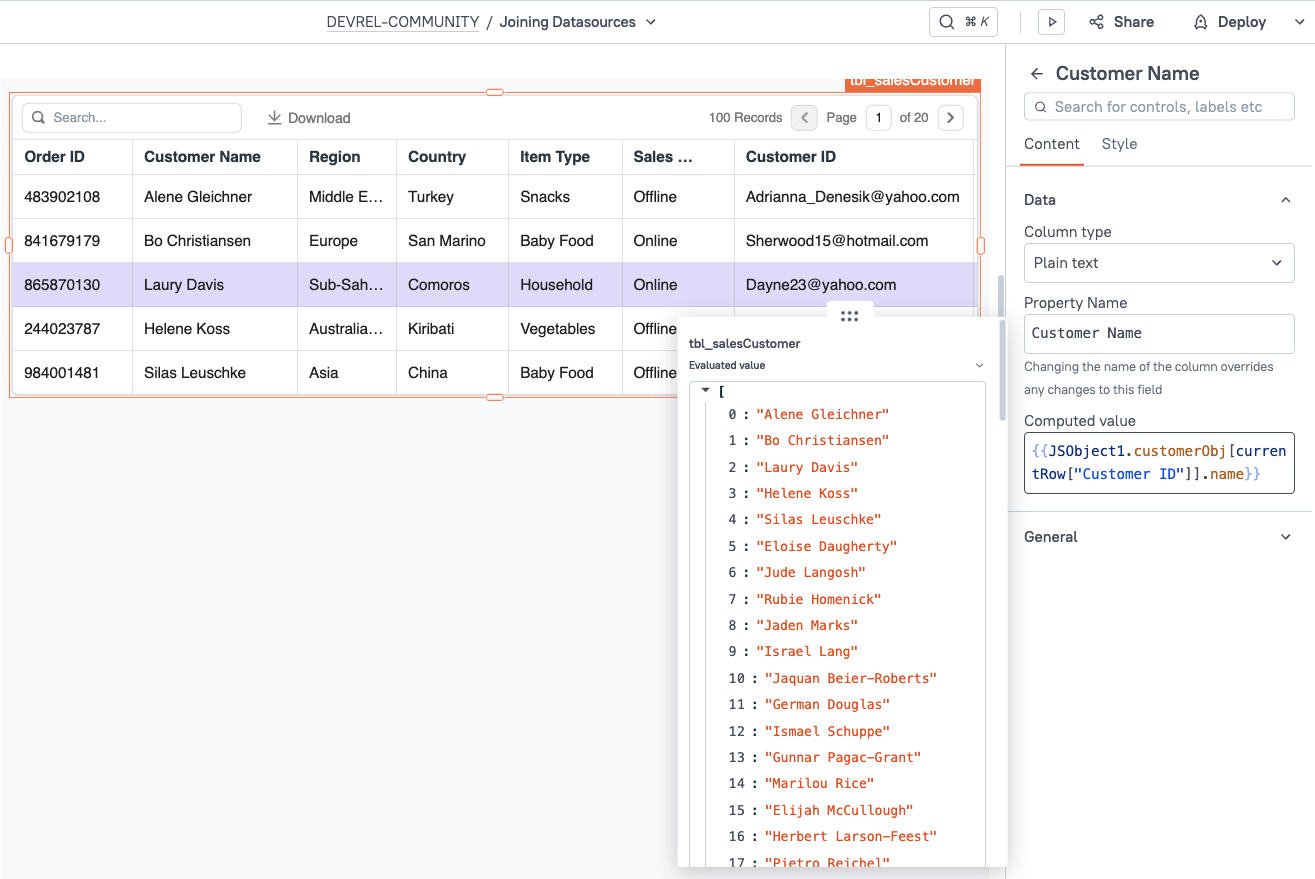Run the app using the play icon

tap(1051, 21)
